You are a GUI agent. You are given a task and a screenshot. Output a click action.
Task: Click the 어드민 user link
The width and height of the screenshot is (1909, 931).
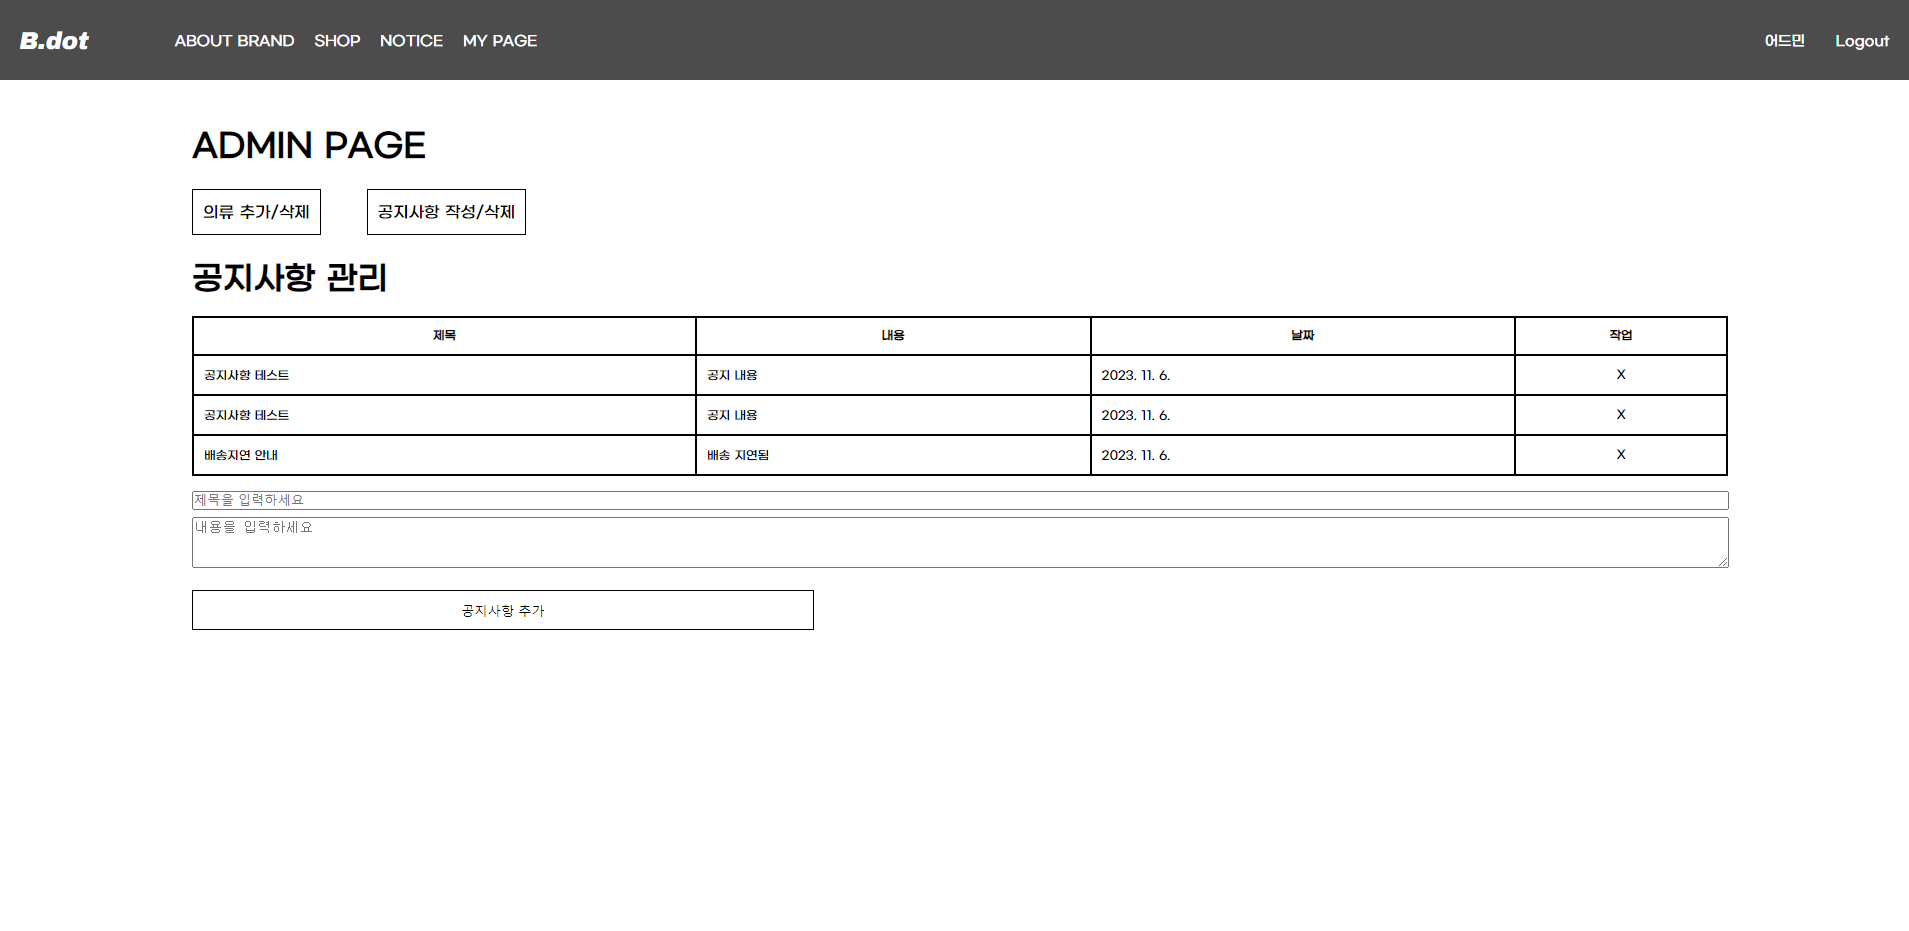pyautogui.click(x=1784, y=41)
